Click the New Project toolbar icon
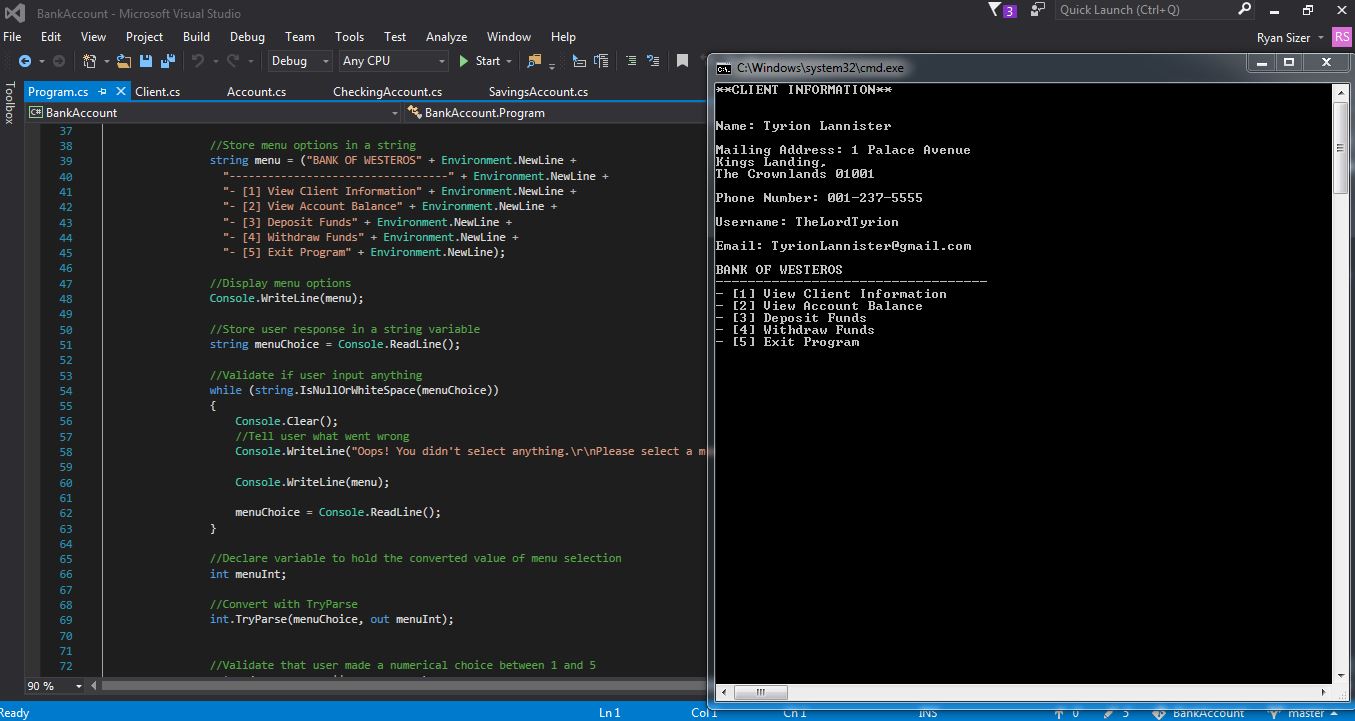Screen dimensions: 1355x721 [x=90, y=61]
